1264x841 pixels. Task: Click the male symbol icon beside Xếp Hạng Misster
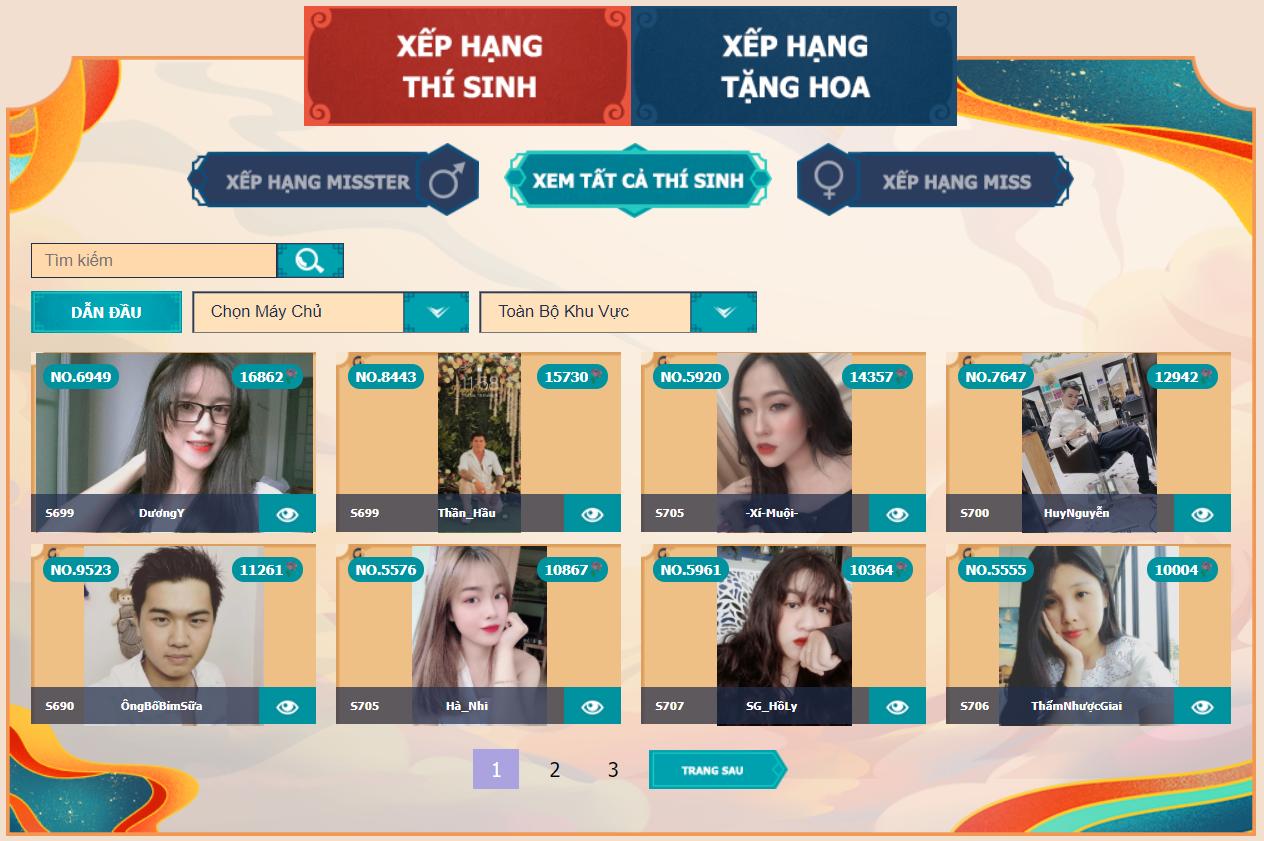(x=447, y=180)
